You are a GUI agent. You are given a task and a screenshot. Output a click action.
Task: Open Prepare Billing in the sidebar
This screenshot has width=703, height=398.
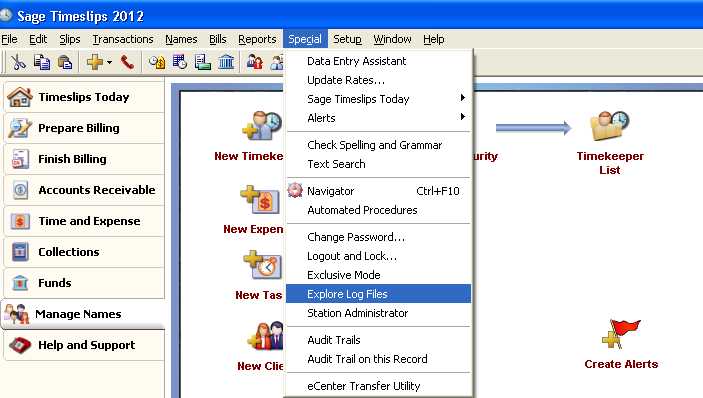coord(84,128)
